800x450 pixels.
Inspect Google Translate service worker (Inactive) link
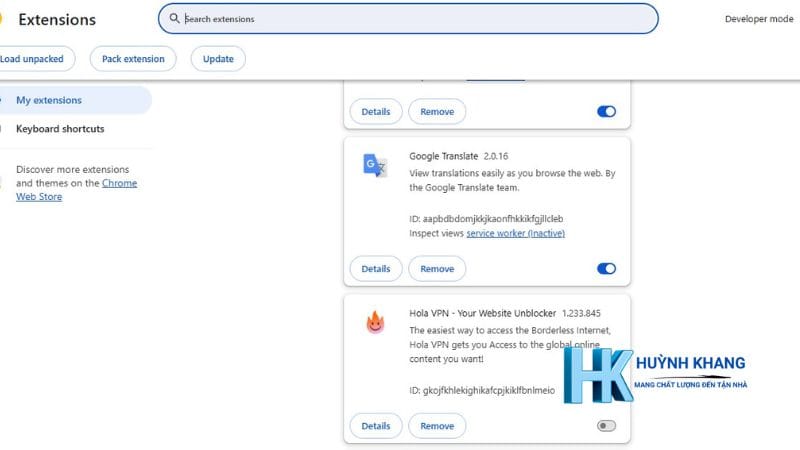[515, 233]
